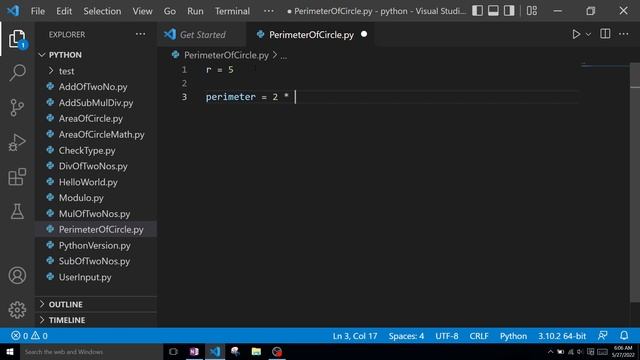
Task: Open AddSubMulDiv.py file
Action: [96, 103]
